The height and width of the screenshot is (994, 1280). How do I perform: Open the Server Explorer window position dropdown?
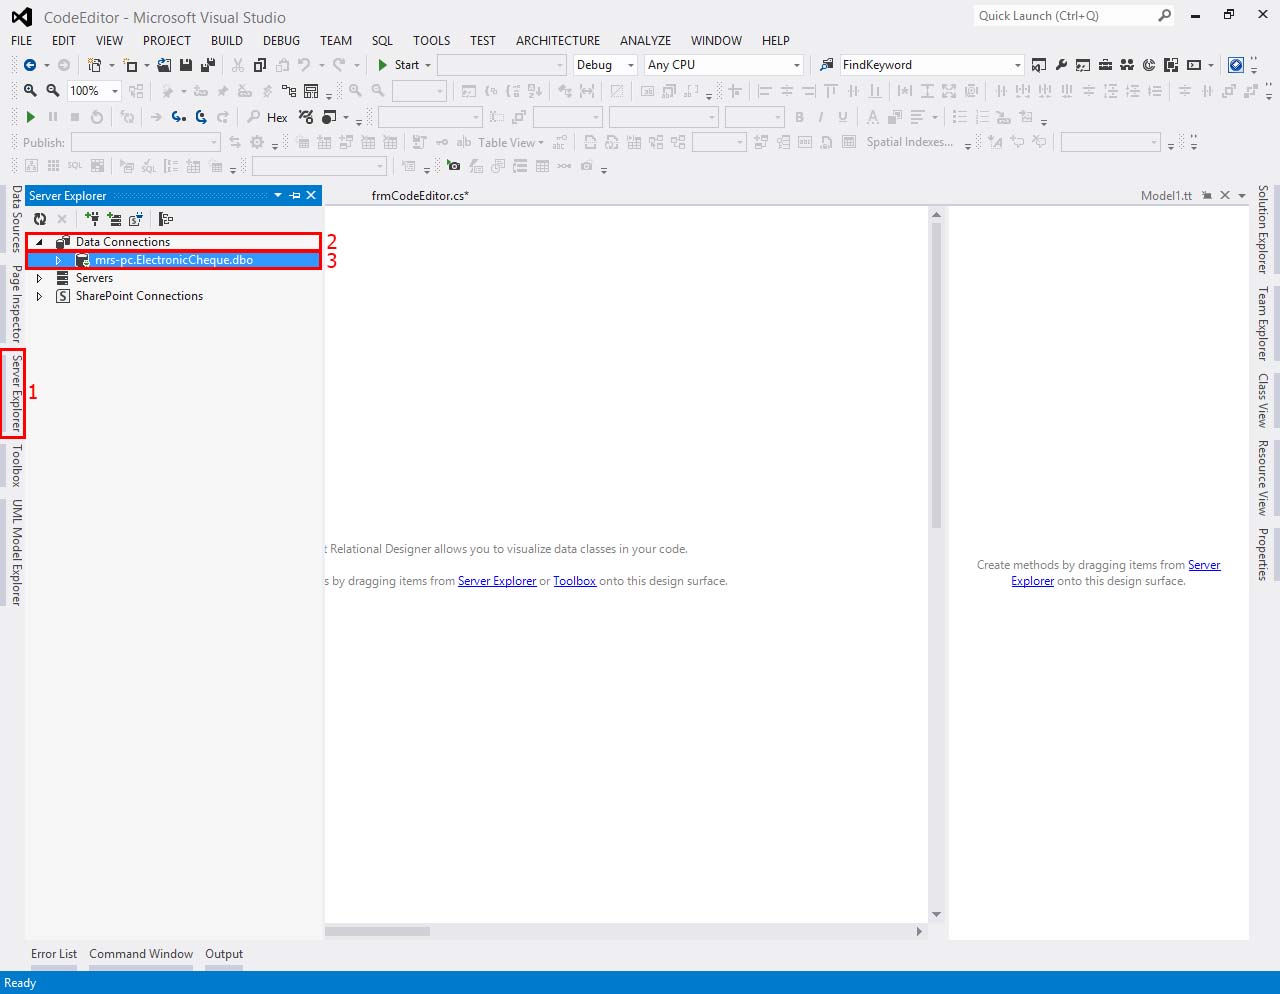278,195
